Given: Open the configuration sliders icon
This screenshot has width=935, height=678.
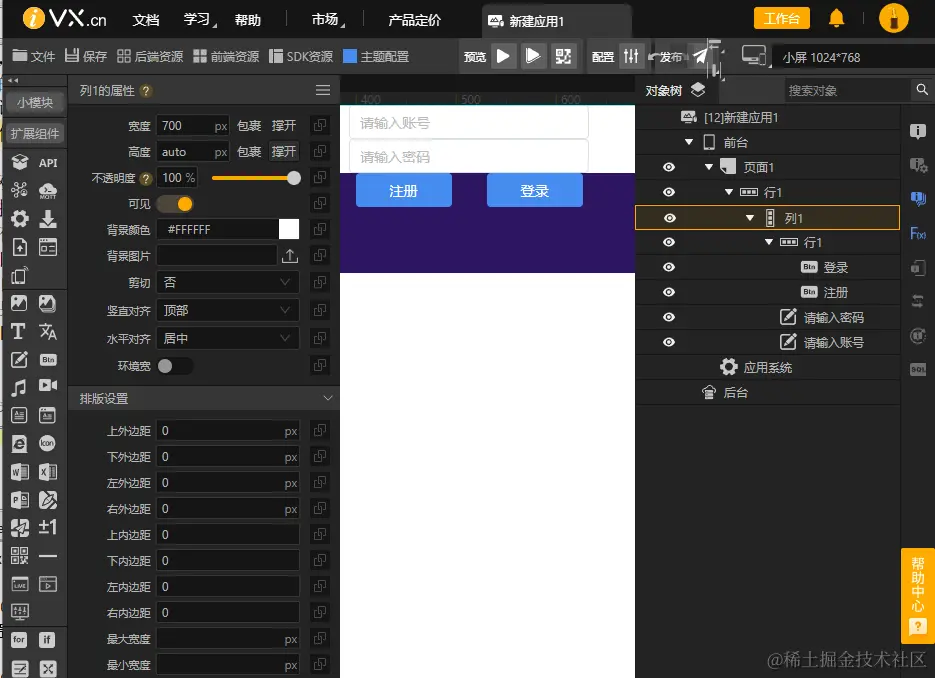Looking at the screenshot, I should coord(631,57).
